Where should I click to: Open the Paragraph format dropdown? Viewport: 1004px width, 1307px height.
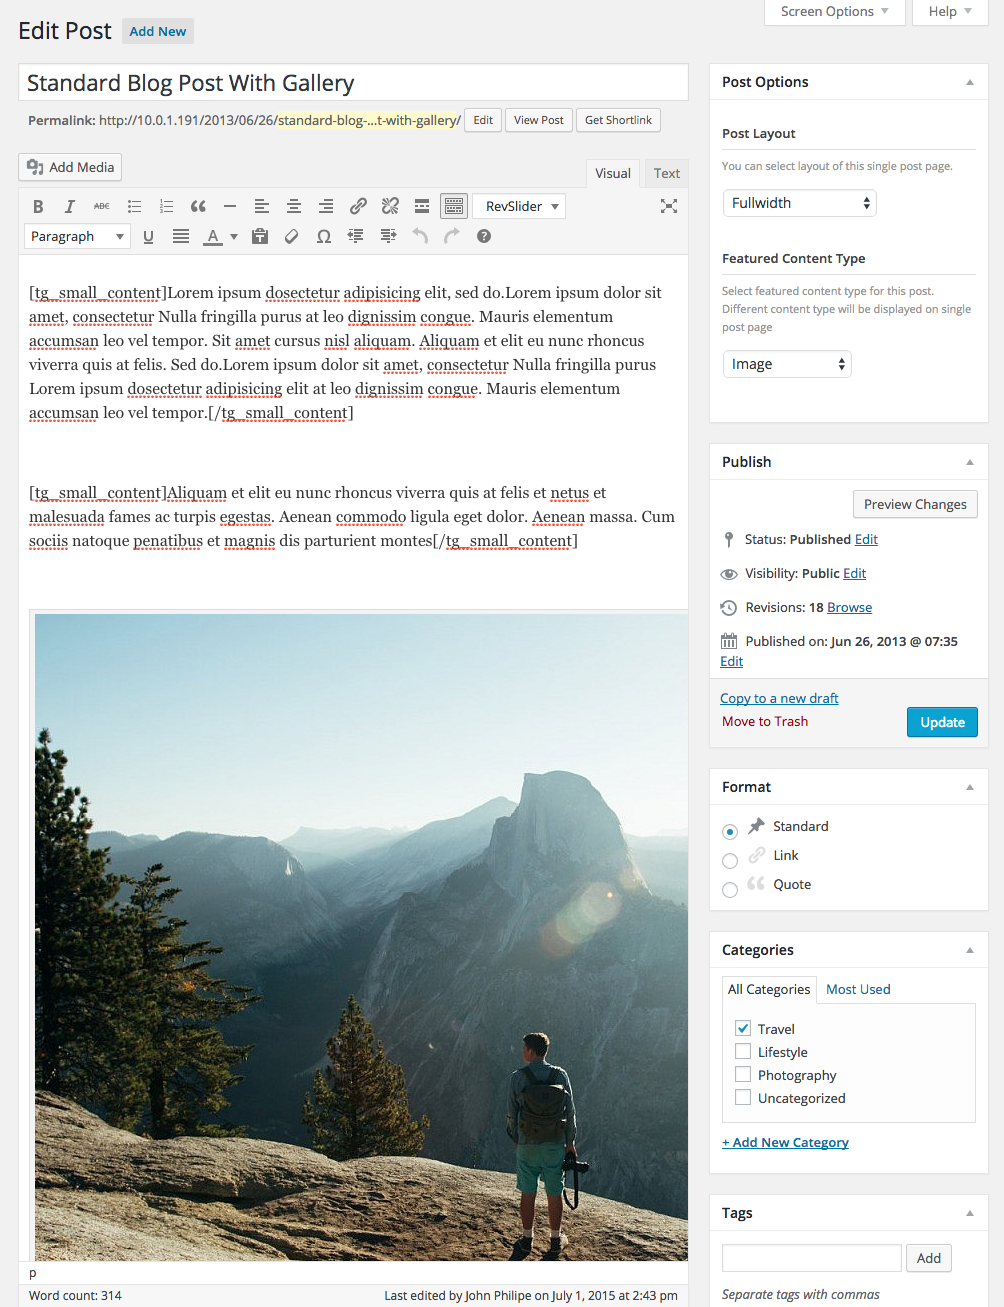click(77, 237)
